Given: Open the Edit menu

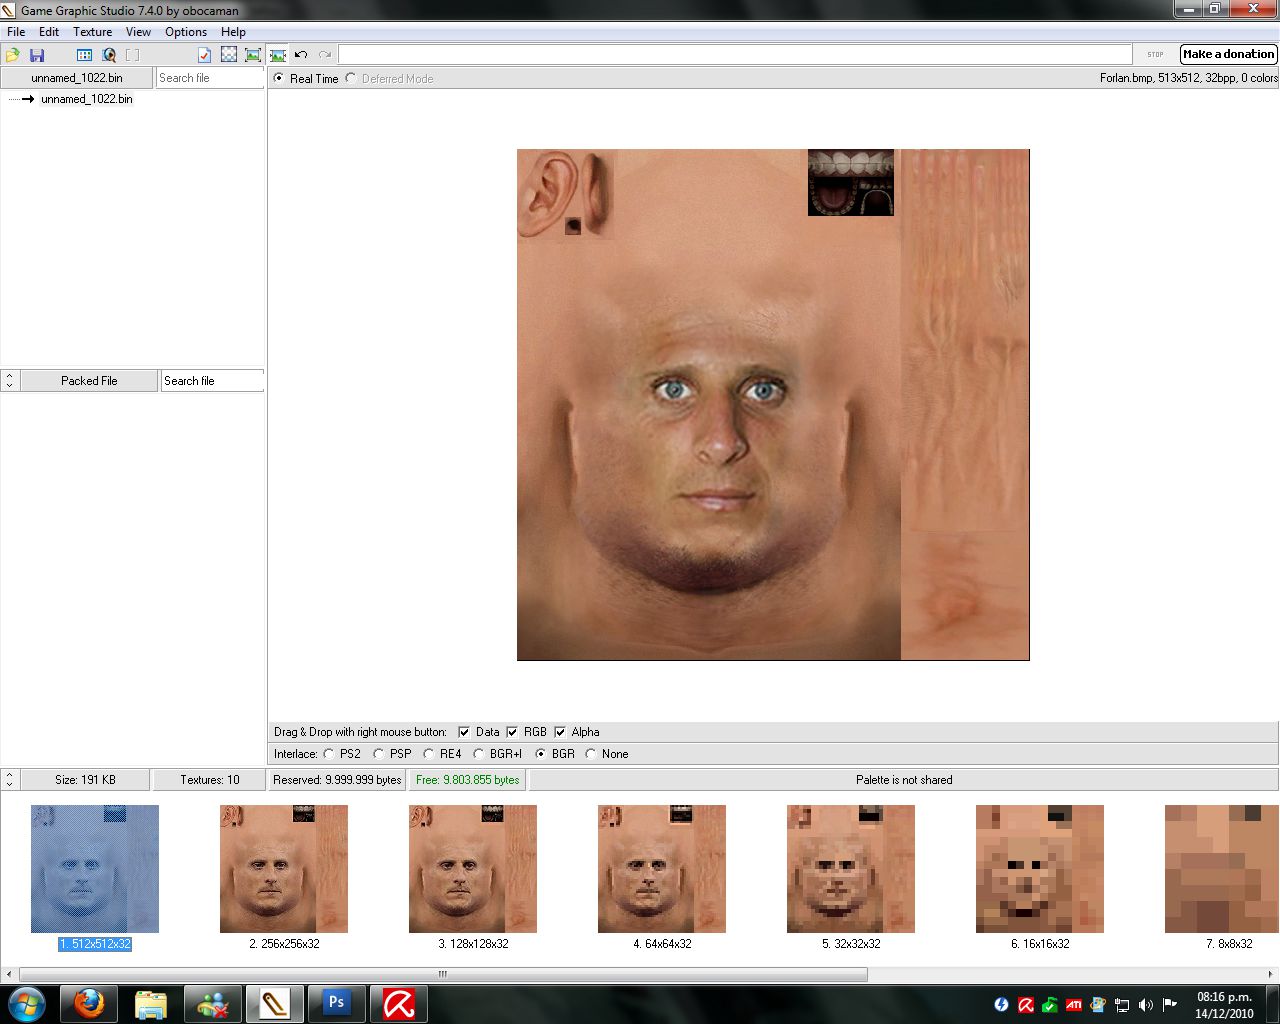Looking at the screenshot, I should point(49,32).
